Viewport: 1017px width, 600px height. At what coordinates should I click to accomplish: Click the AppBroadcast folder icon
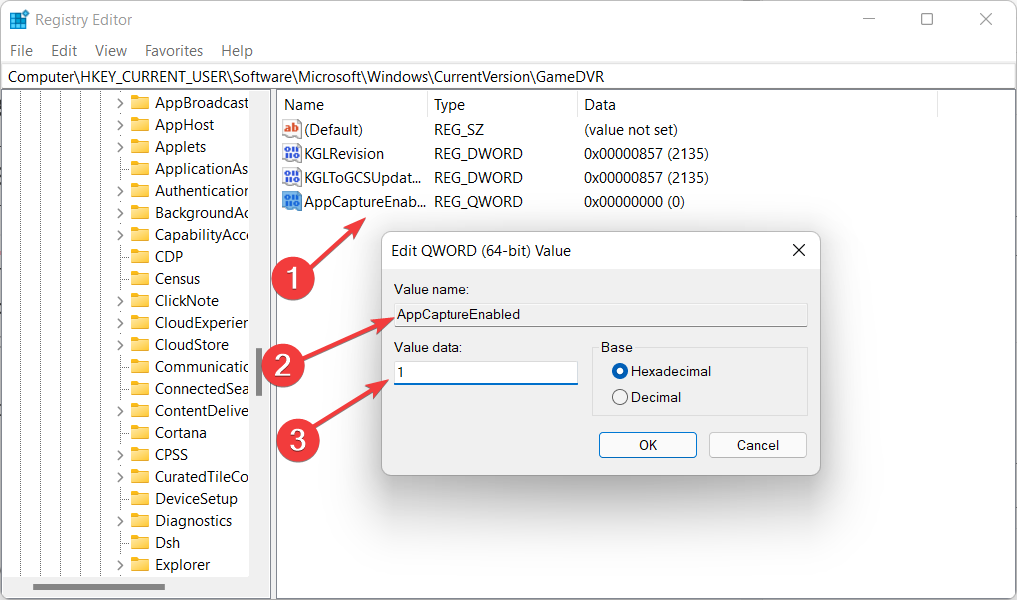(140, 102)
